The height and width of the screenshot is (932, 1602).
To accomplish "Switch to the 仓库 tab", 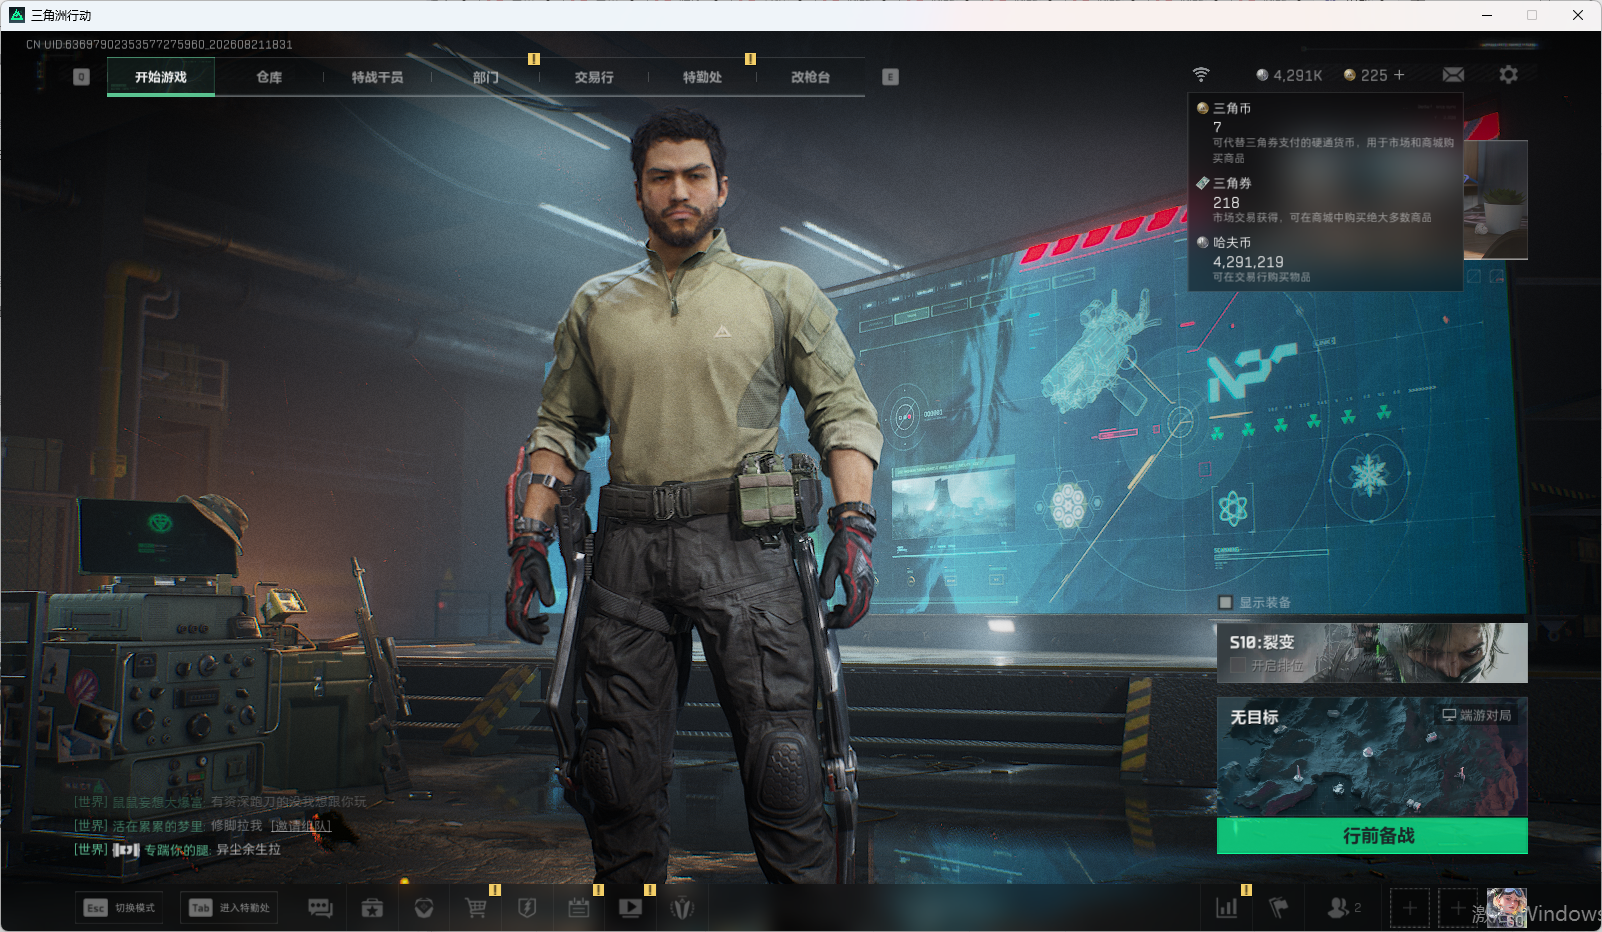I will tap(269, 77).
